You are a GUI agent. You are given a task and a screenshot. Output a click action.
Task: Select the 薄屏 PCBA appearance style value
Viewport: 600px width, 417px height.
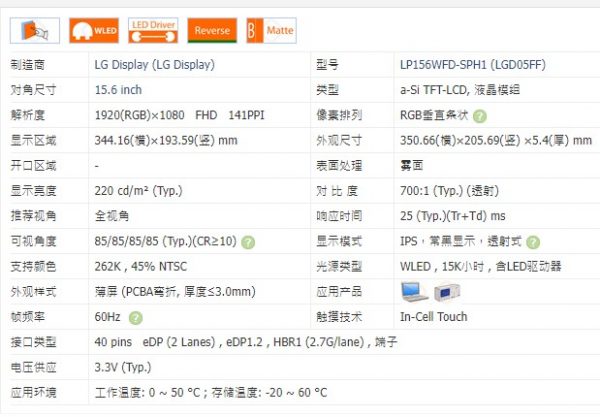pyautogui.click(x=175, y=292)
